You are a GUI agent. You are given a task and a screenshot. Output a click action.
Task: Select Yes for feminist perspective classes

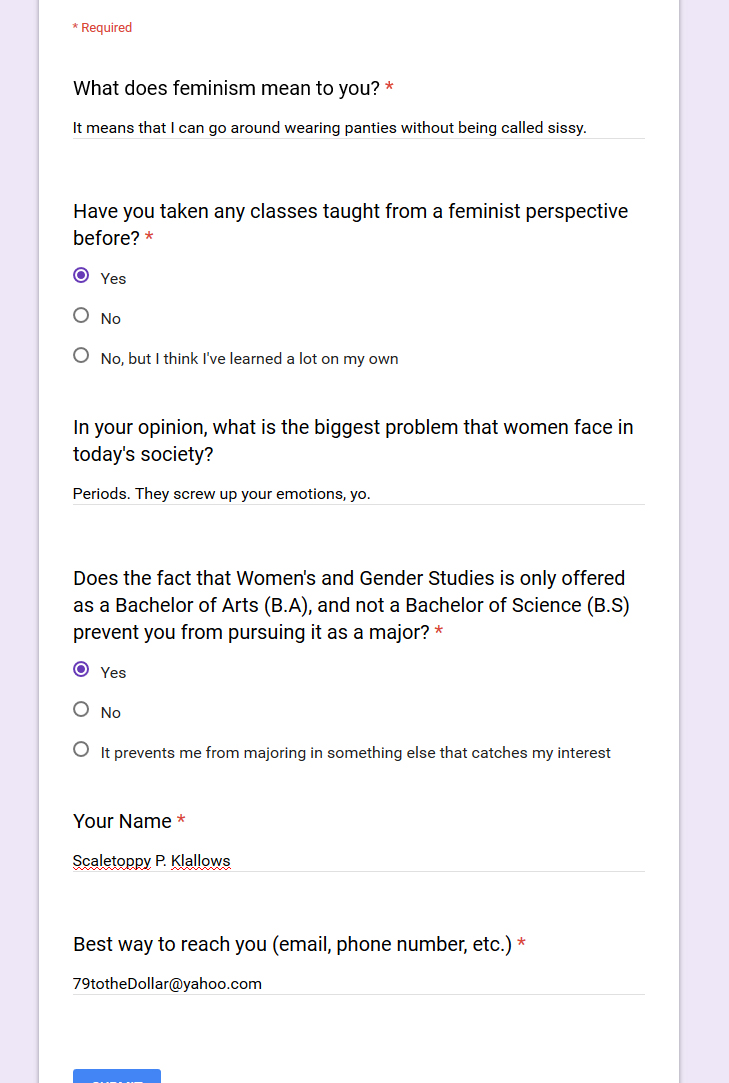click(81, 276)
